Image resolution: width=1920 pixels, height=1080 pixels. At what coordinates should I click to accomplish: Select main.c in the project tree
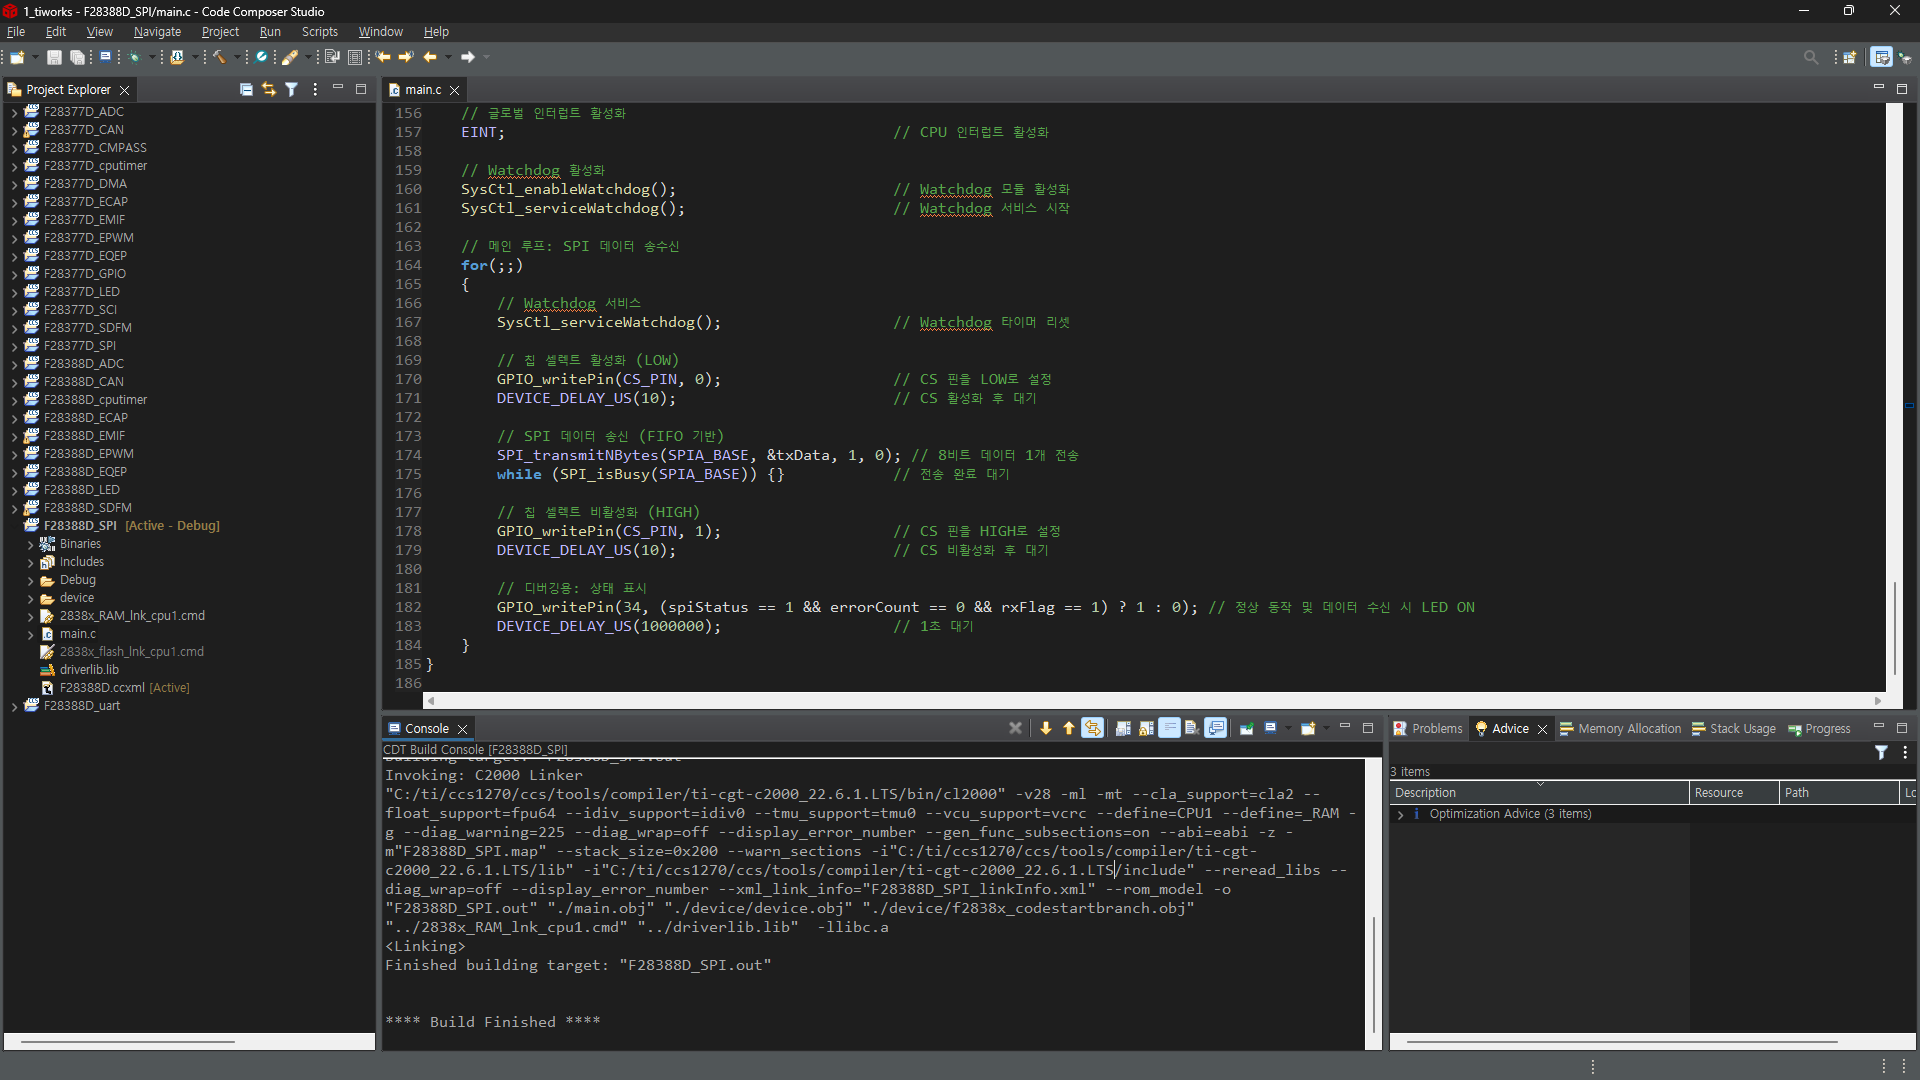point(77,634)
